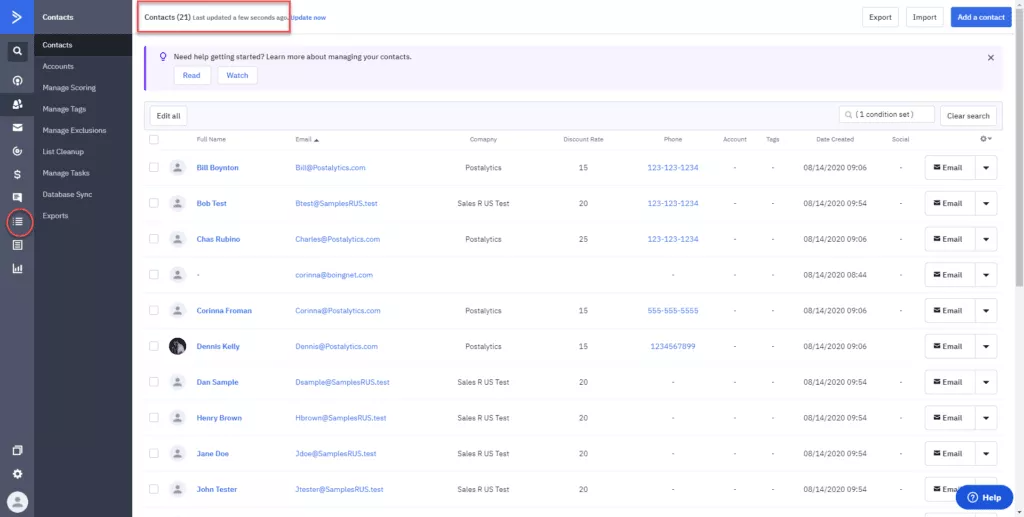Open the column settings gear dropdown
The image size is (1024, 517).
(985, 138)
